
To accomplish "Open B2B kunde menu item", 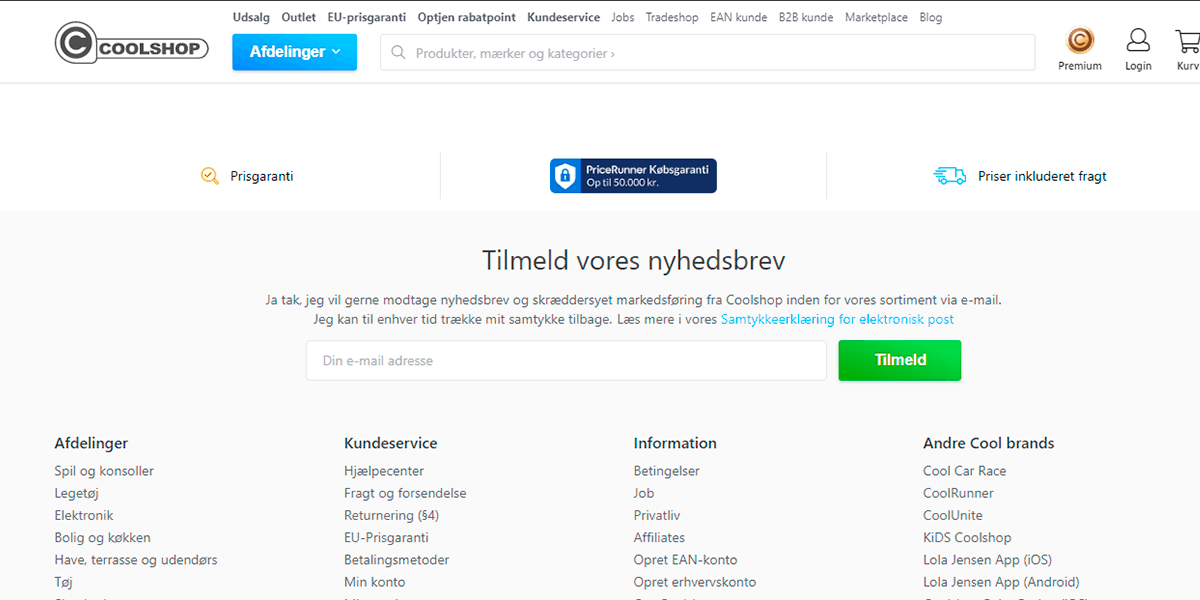I will [806, 17].
